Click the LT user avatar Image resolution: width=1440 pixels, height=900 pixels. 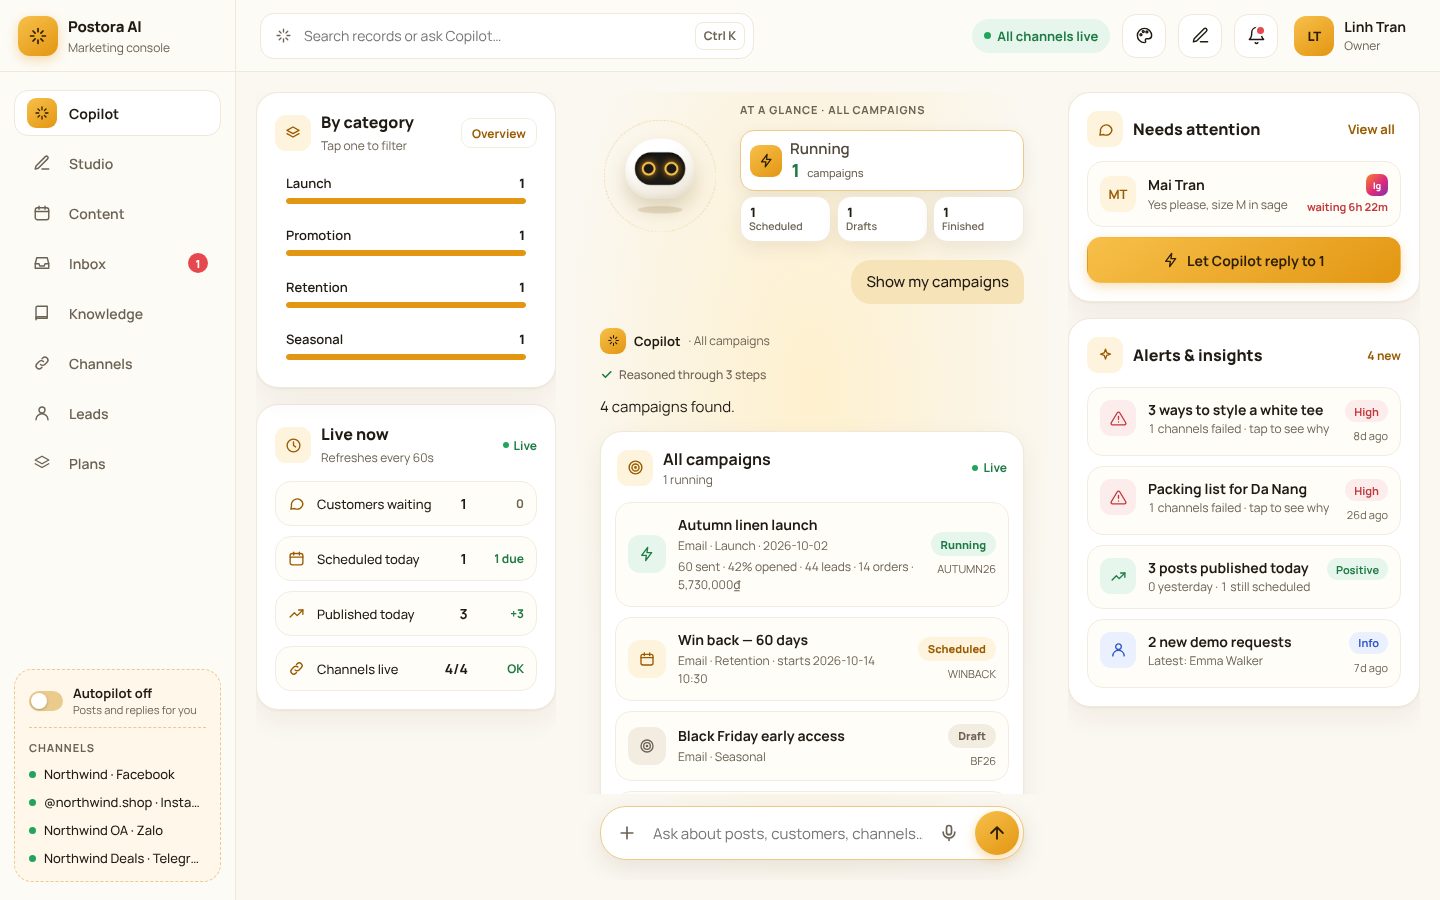tap(1314, 36)
